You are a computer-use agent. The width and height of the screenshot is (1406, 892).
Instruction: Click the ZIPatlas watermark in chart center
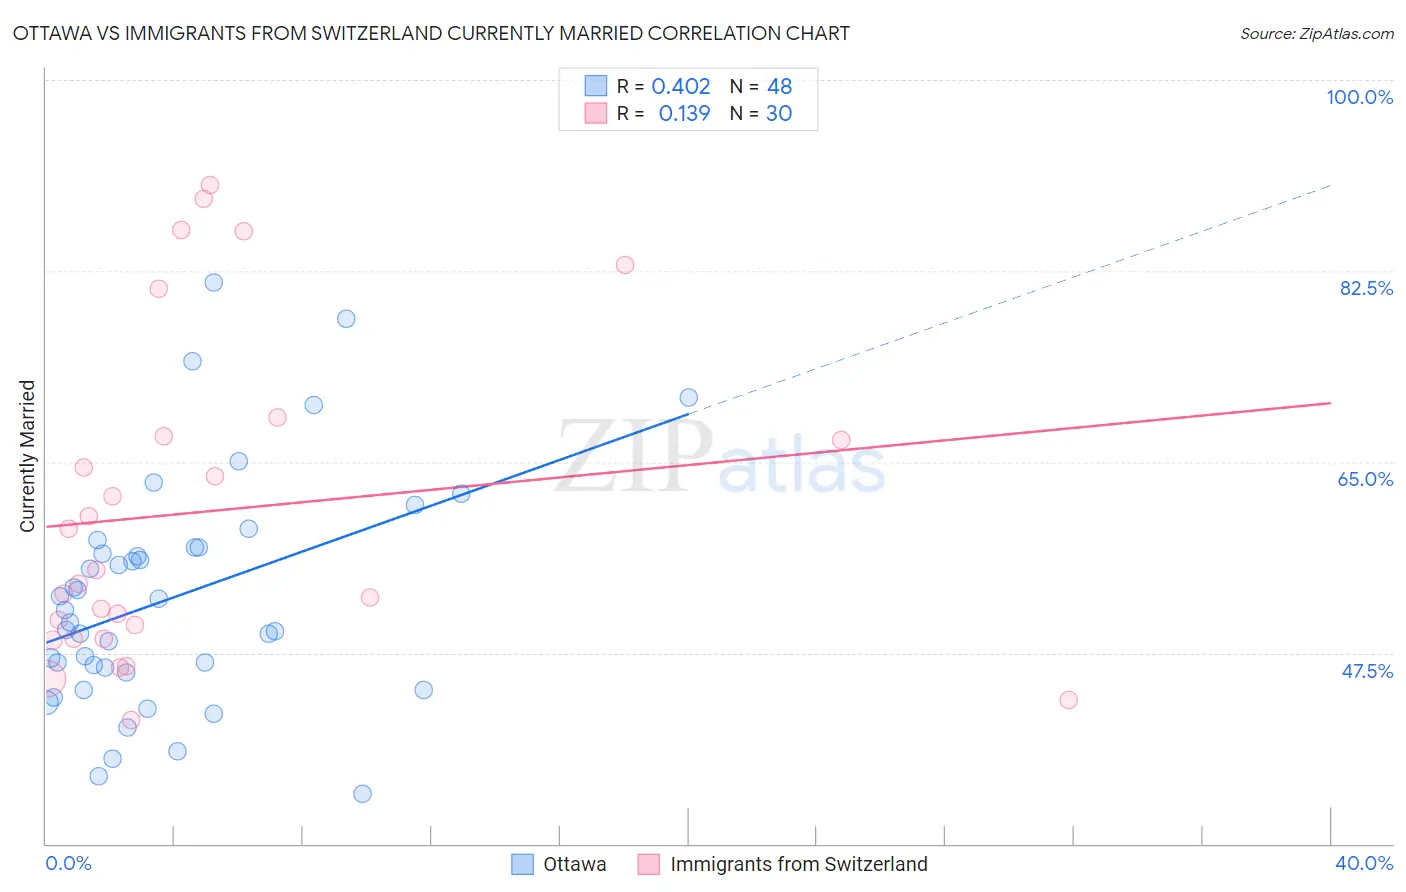(x=720, y=456)
